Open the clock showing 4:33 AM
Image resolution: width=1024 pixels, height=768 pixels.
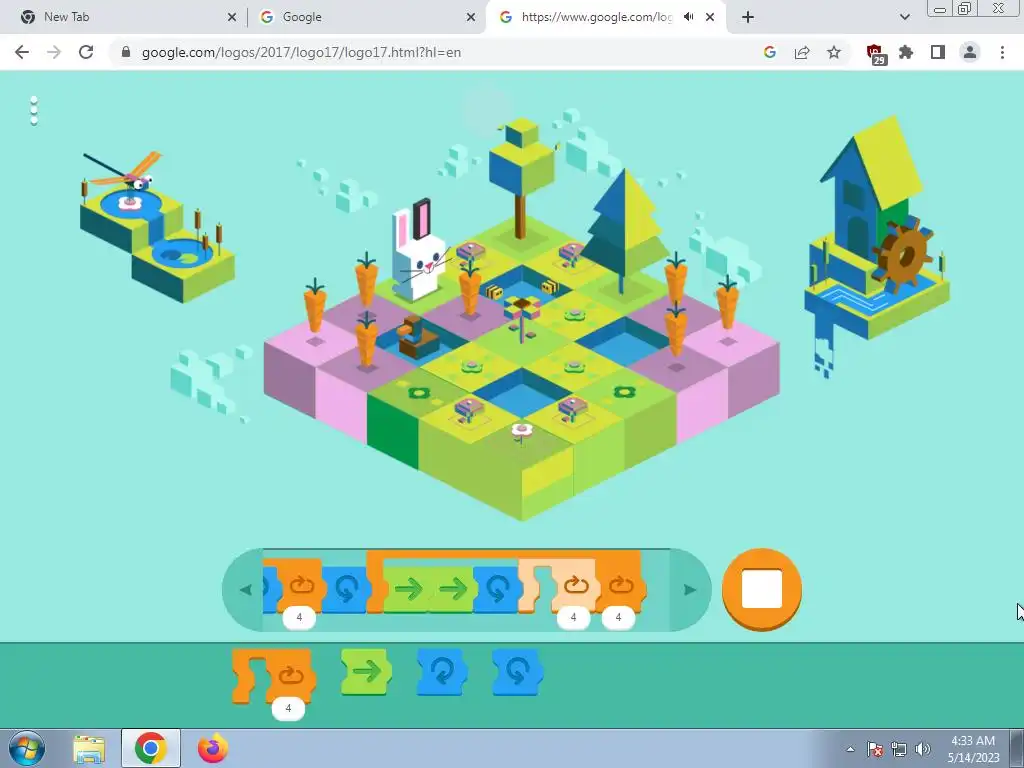973,749
